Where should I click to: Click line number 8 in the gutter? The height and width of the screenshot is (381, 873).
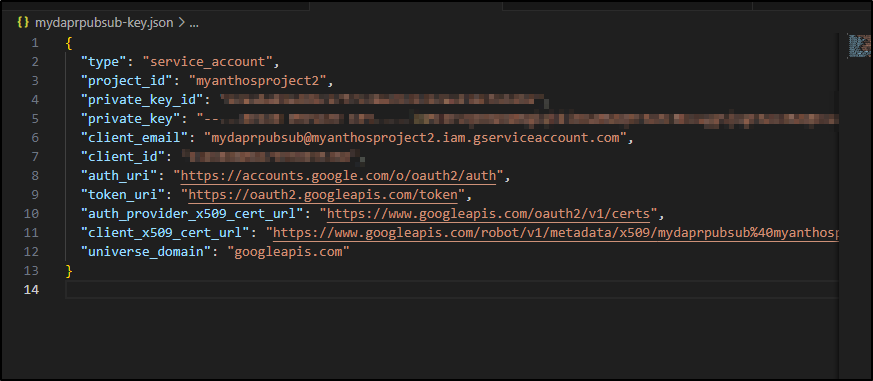click(x=36, y=176)
